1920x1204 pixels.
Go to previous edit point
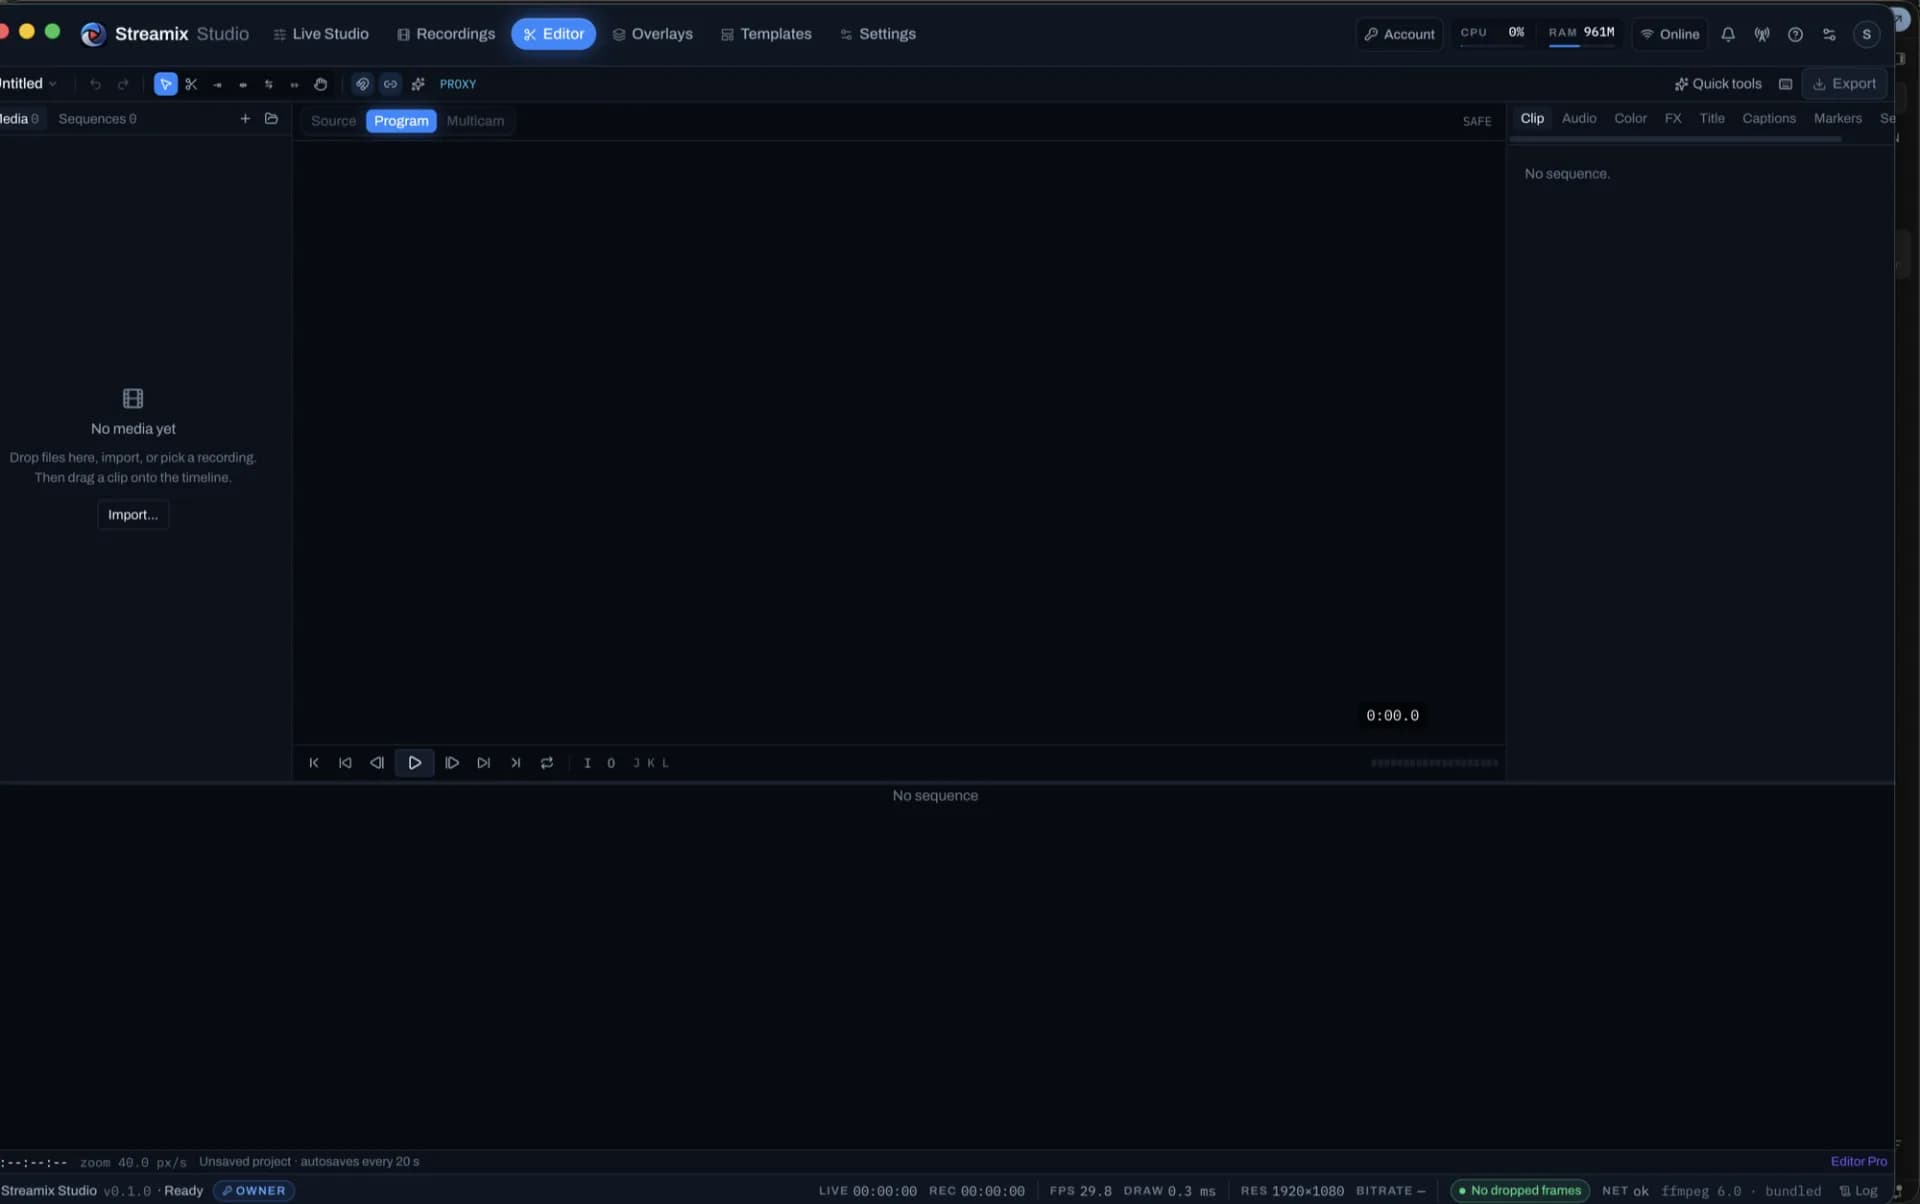(345, 763)
